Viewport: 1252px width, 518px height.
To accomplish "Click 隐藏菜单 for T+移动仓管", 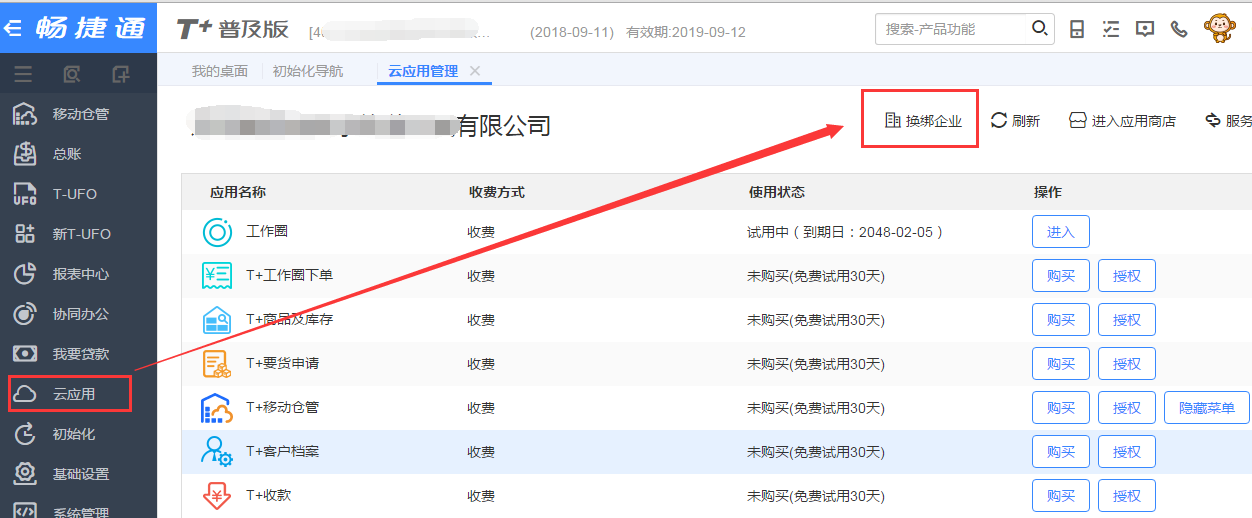I will (x=1207, y=408).
